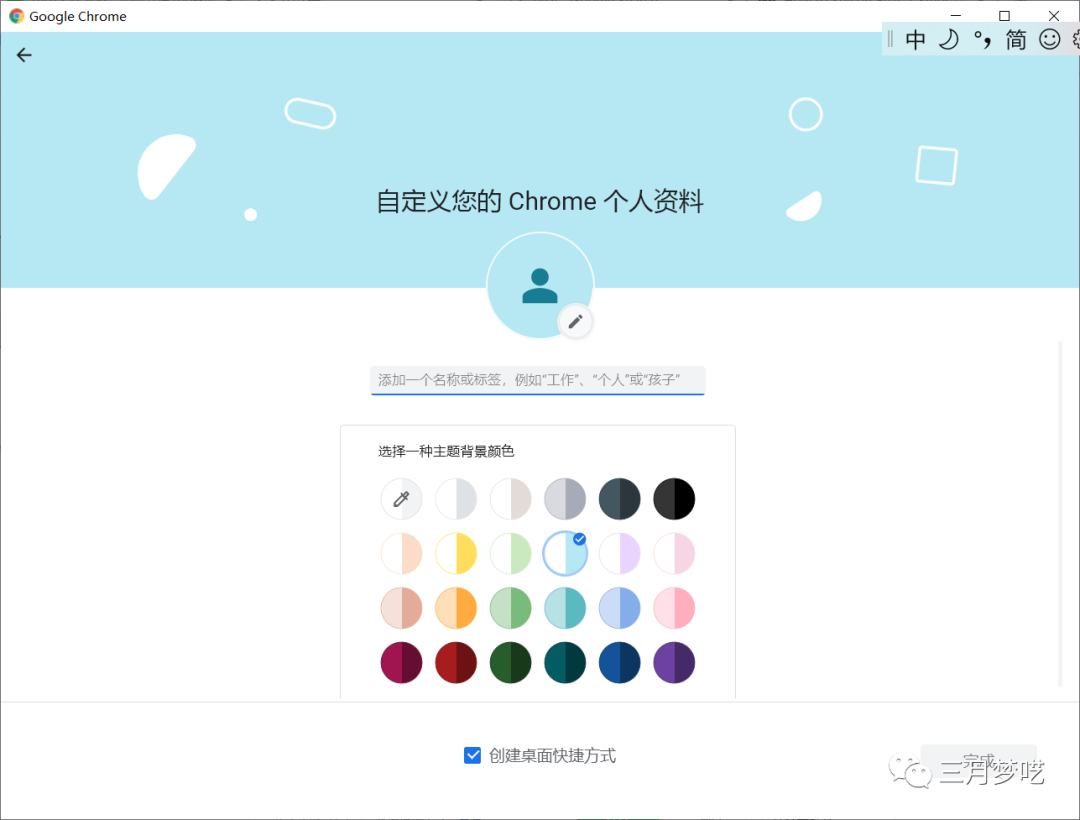Uncheck the 创建桌面快捷方式 checkbox

coord(472,755)
